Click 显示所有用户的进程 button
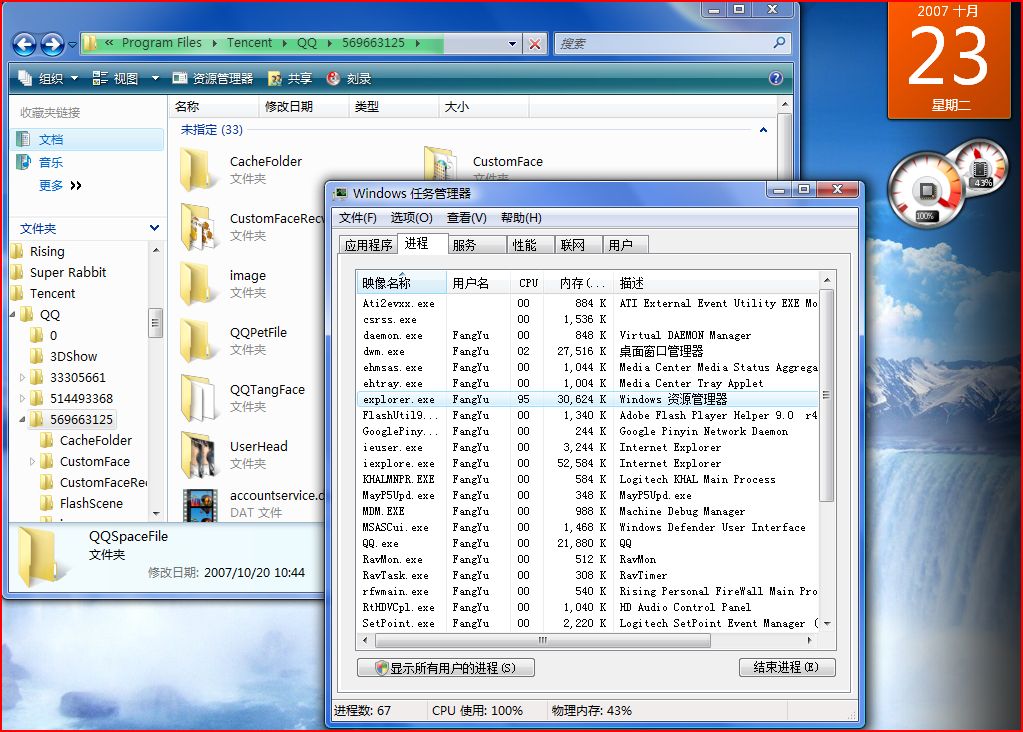Screen dimensions: 1023x732 tap(446, 667)
